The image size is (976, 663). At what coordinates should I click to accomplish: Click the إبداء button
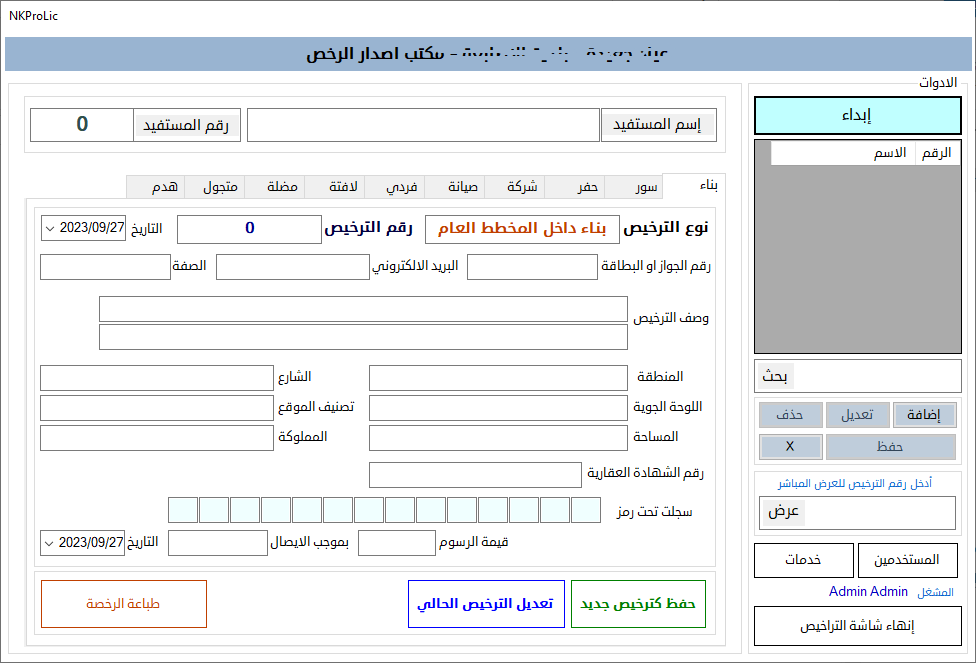click(858, 115)
